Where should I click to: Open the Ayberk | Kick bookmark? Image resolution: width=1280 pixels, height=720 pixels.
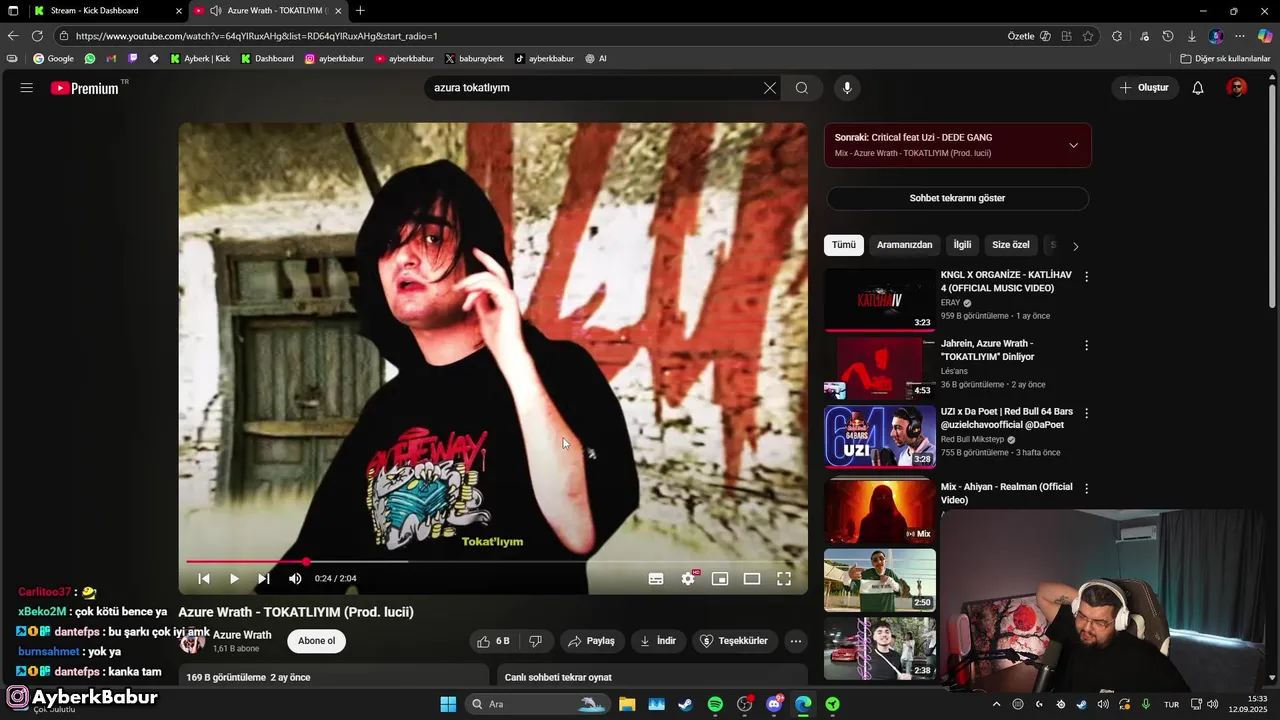(200, 59)
